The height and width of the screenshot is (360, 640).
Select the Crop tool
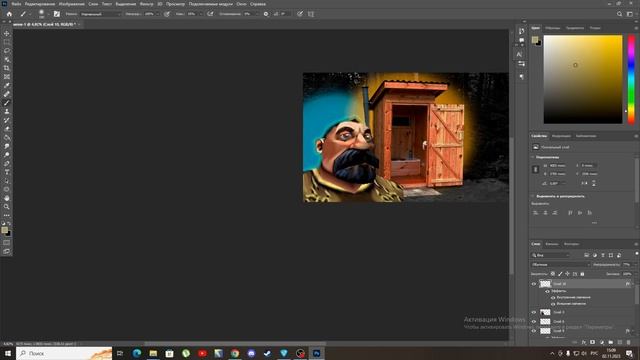click(x=7, y=68)
